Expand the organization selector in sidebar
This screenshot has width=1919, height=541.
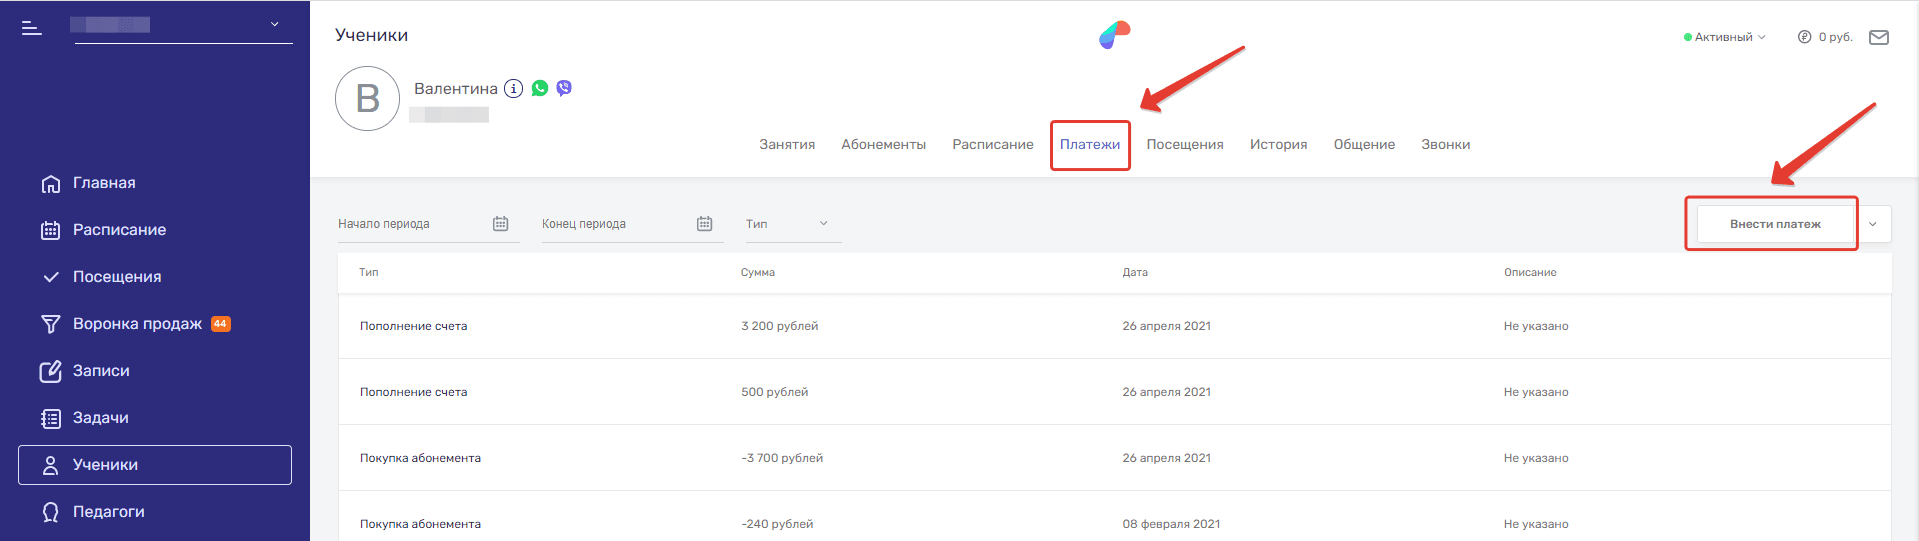pyautogui.click(x=274, y=25)
